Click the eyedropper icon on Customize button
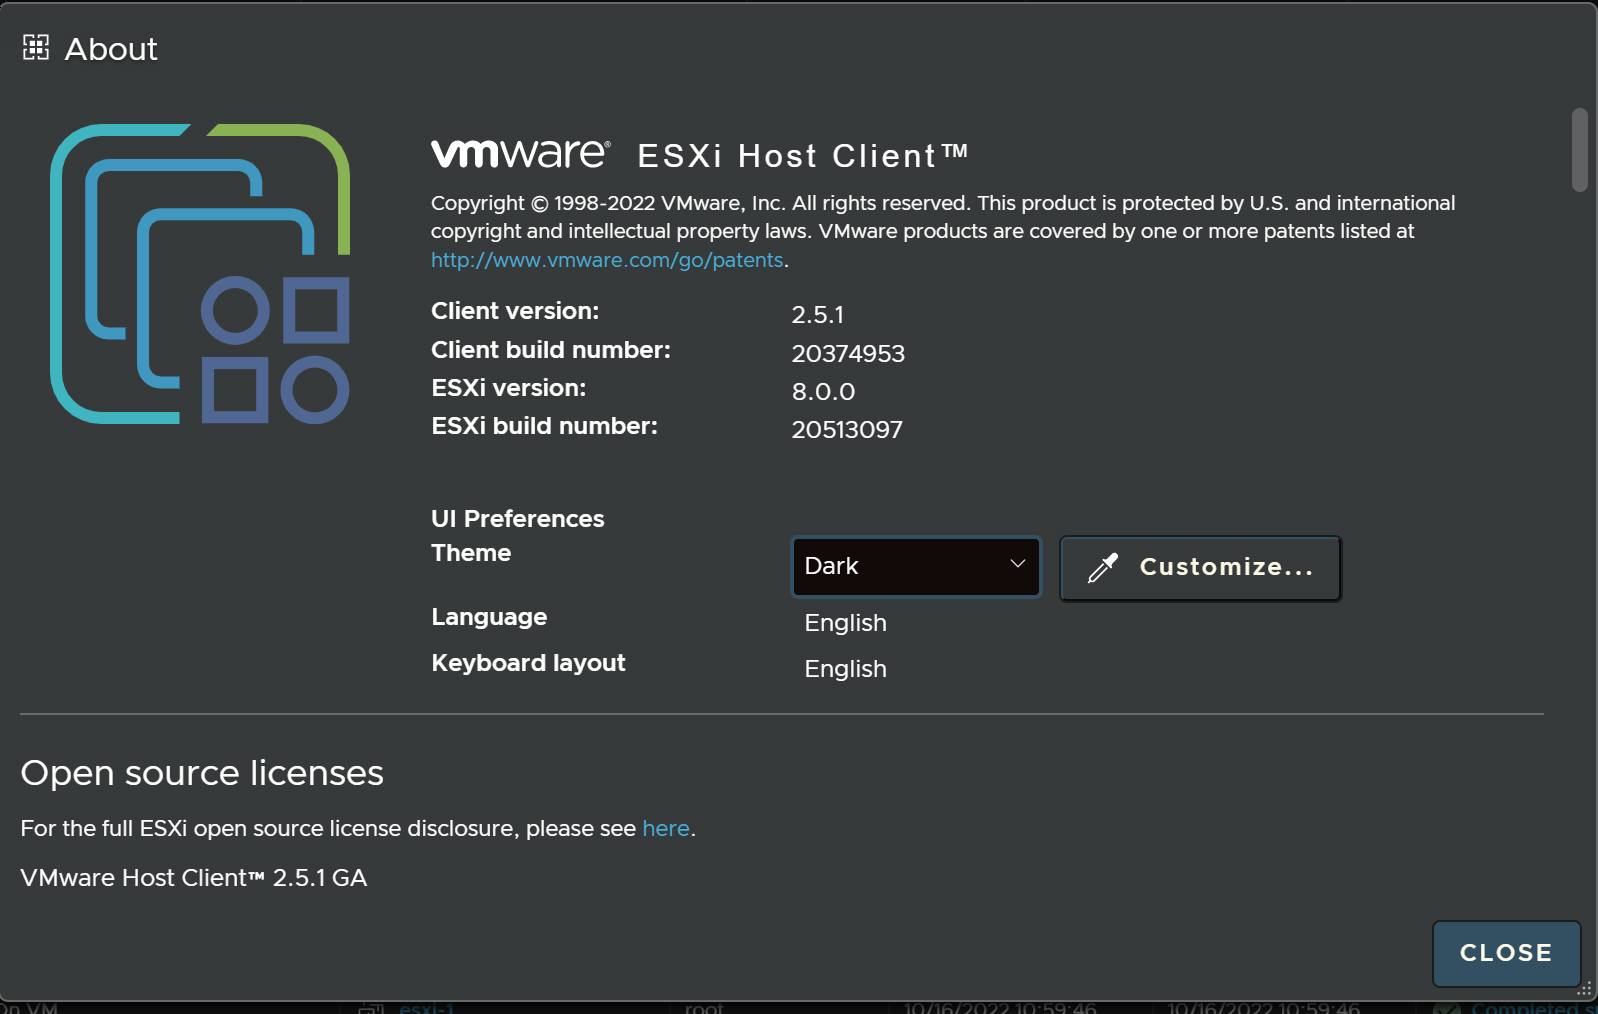This screenshot has width=1598, height=1014. pyautogui.click(x=1103, y=568)
